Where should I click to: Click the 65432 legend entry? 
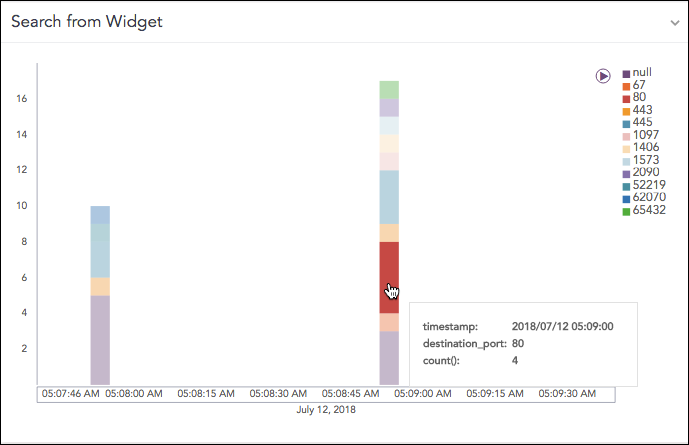(x=648, y=210)
